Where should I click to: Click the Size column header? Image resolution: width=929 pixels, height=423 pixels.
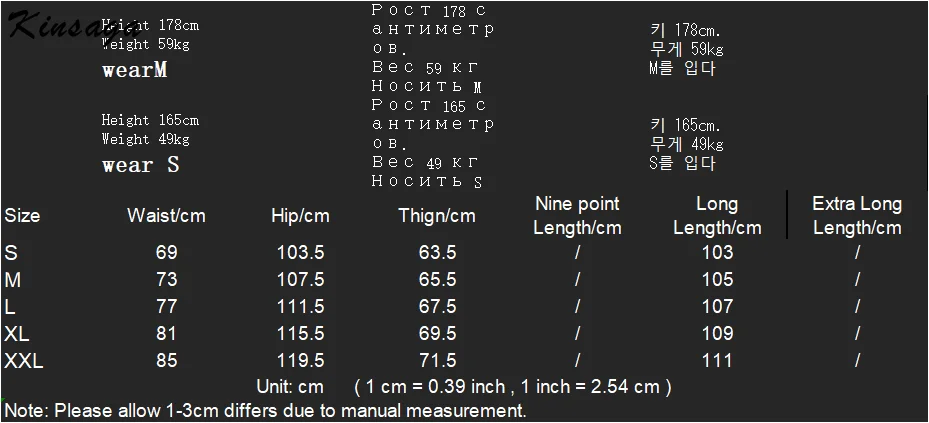22,216
